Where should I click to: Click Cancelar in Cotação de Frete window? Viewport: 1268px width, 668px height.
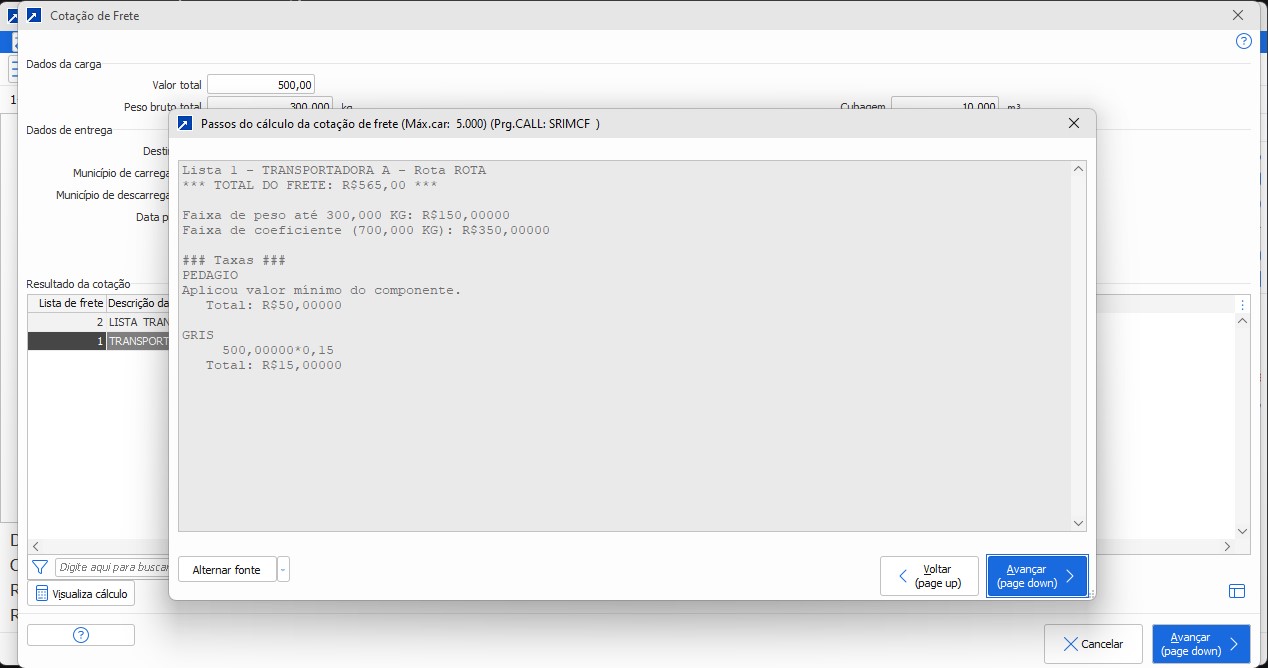1093,644
